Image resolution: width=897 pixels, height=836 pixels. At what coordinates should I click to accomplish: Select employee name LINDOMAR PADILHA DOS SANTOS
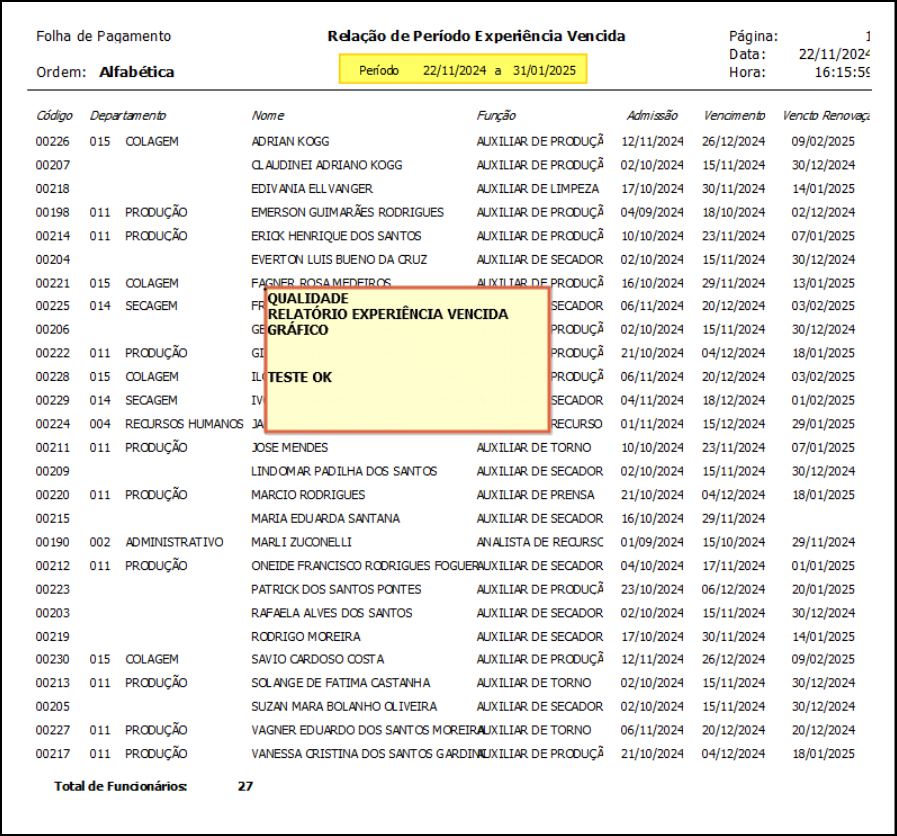(344, 472)
